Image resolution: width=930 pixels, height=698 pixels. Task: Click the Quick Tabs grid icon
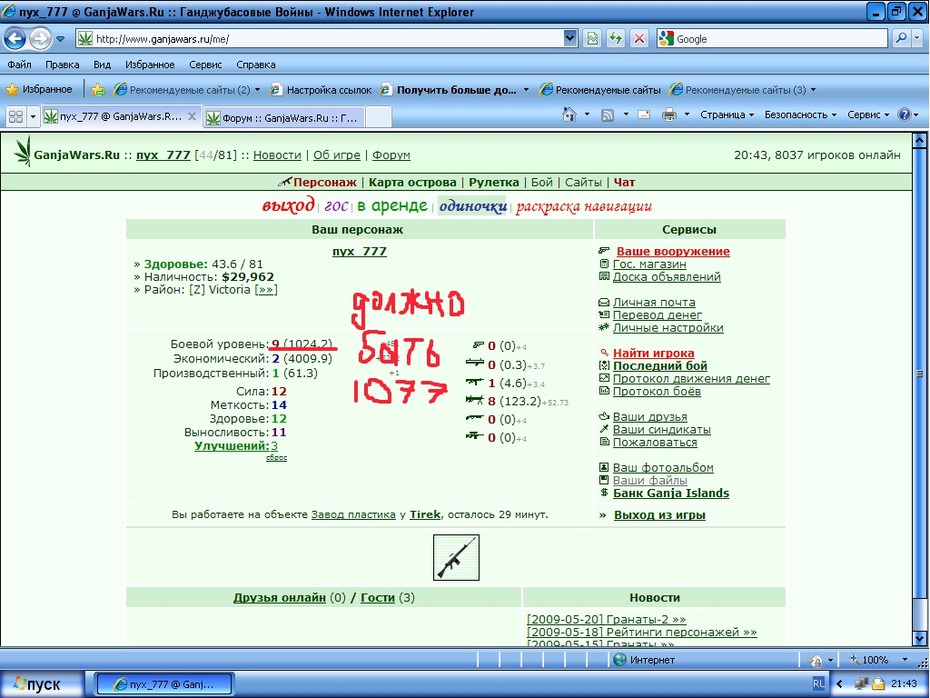(16, 117)
